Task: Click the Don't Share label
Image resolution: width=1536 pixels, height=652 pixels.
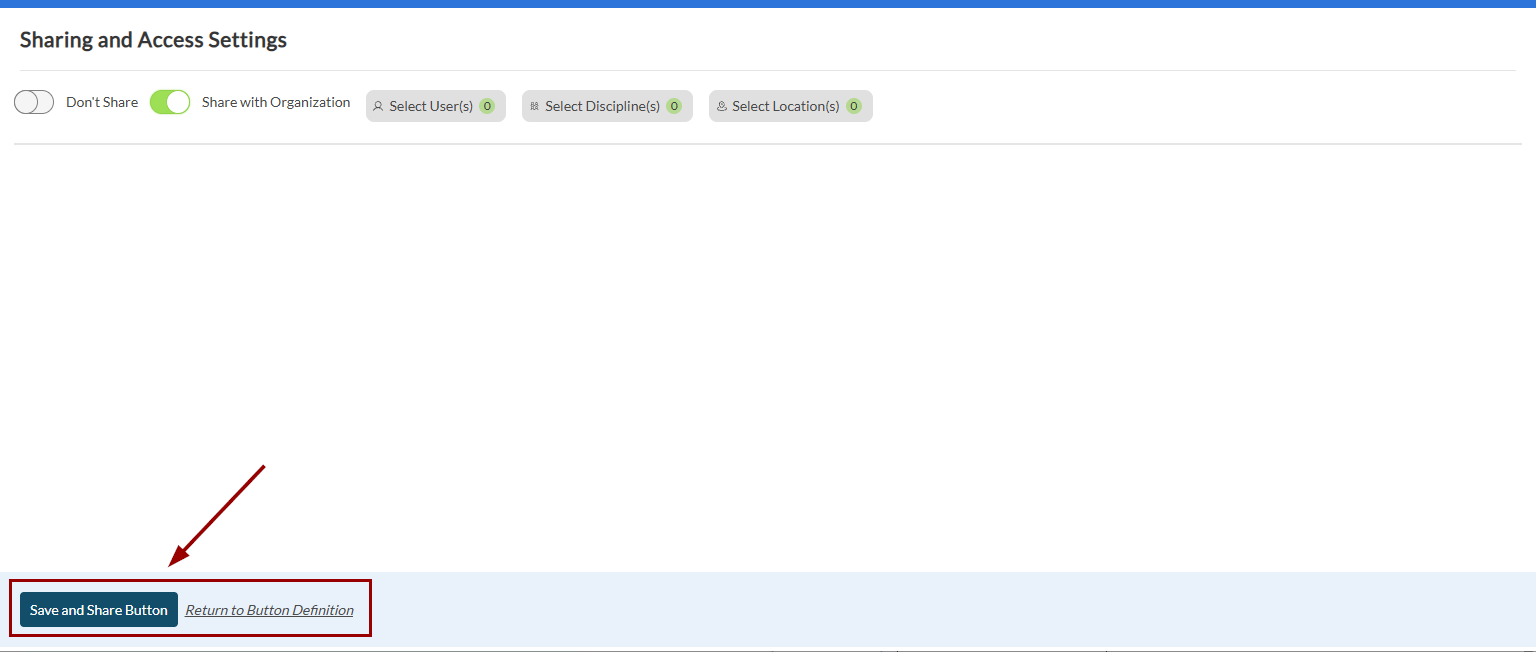Action: pos(102,102)
